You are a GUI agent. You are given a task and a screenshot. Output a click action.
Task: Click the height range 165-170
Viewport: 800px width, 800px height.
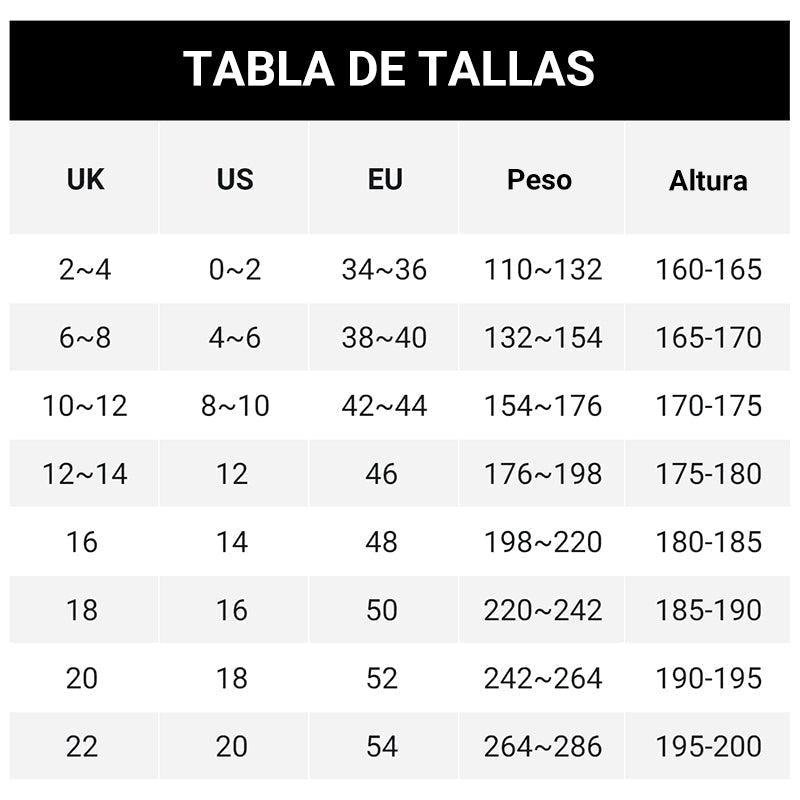pos(708,338)
